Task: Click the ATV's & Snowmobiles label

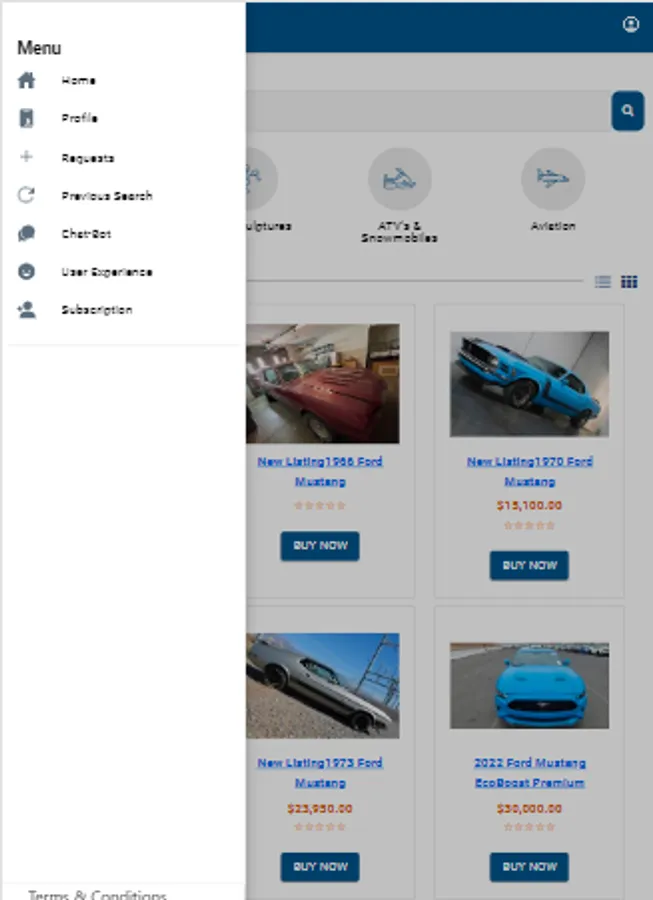Action: (400, 232)
